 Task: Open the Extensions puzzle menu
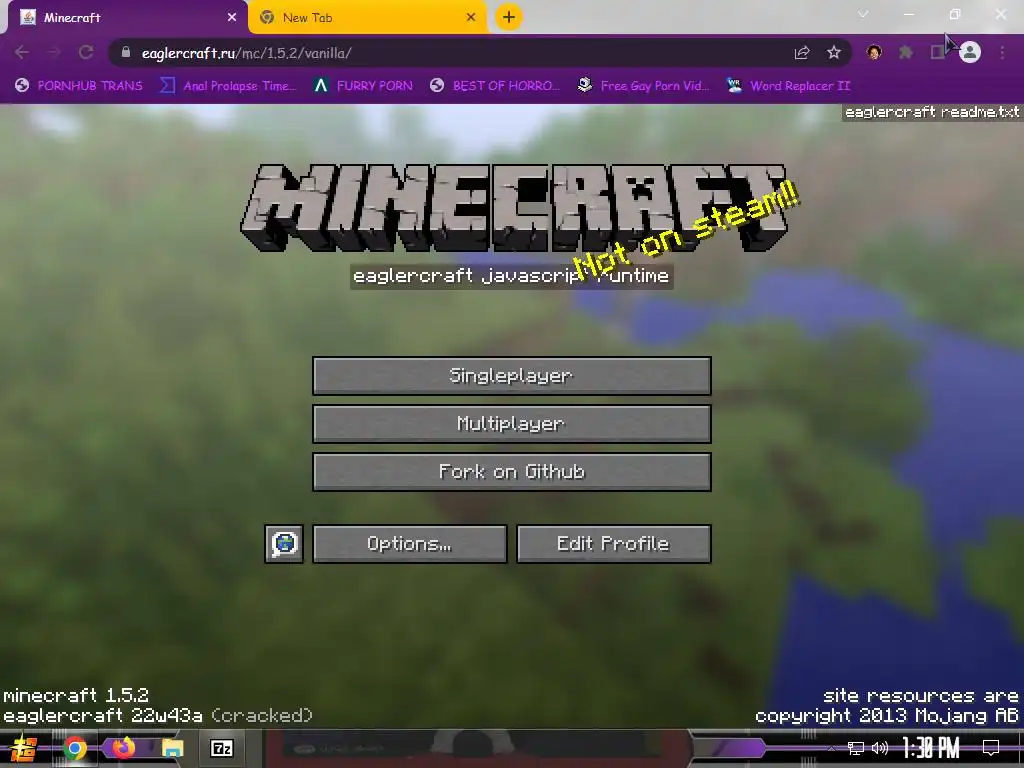[906, 52]
